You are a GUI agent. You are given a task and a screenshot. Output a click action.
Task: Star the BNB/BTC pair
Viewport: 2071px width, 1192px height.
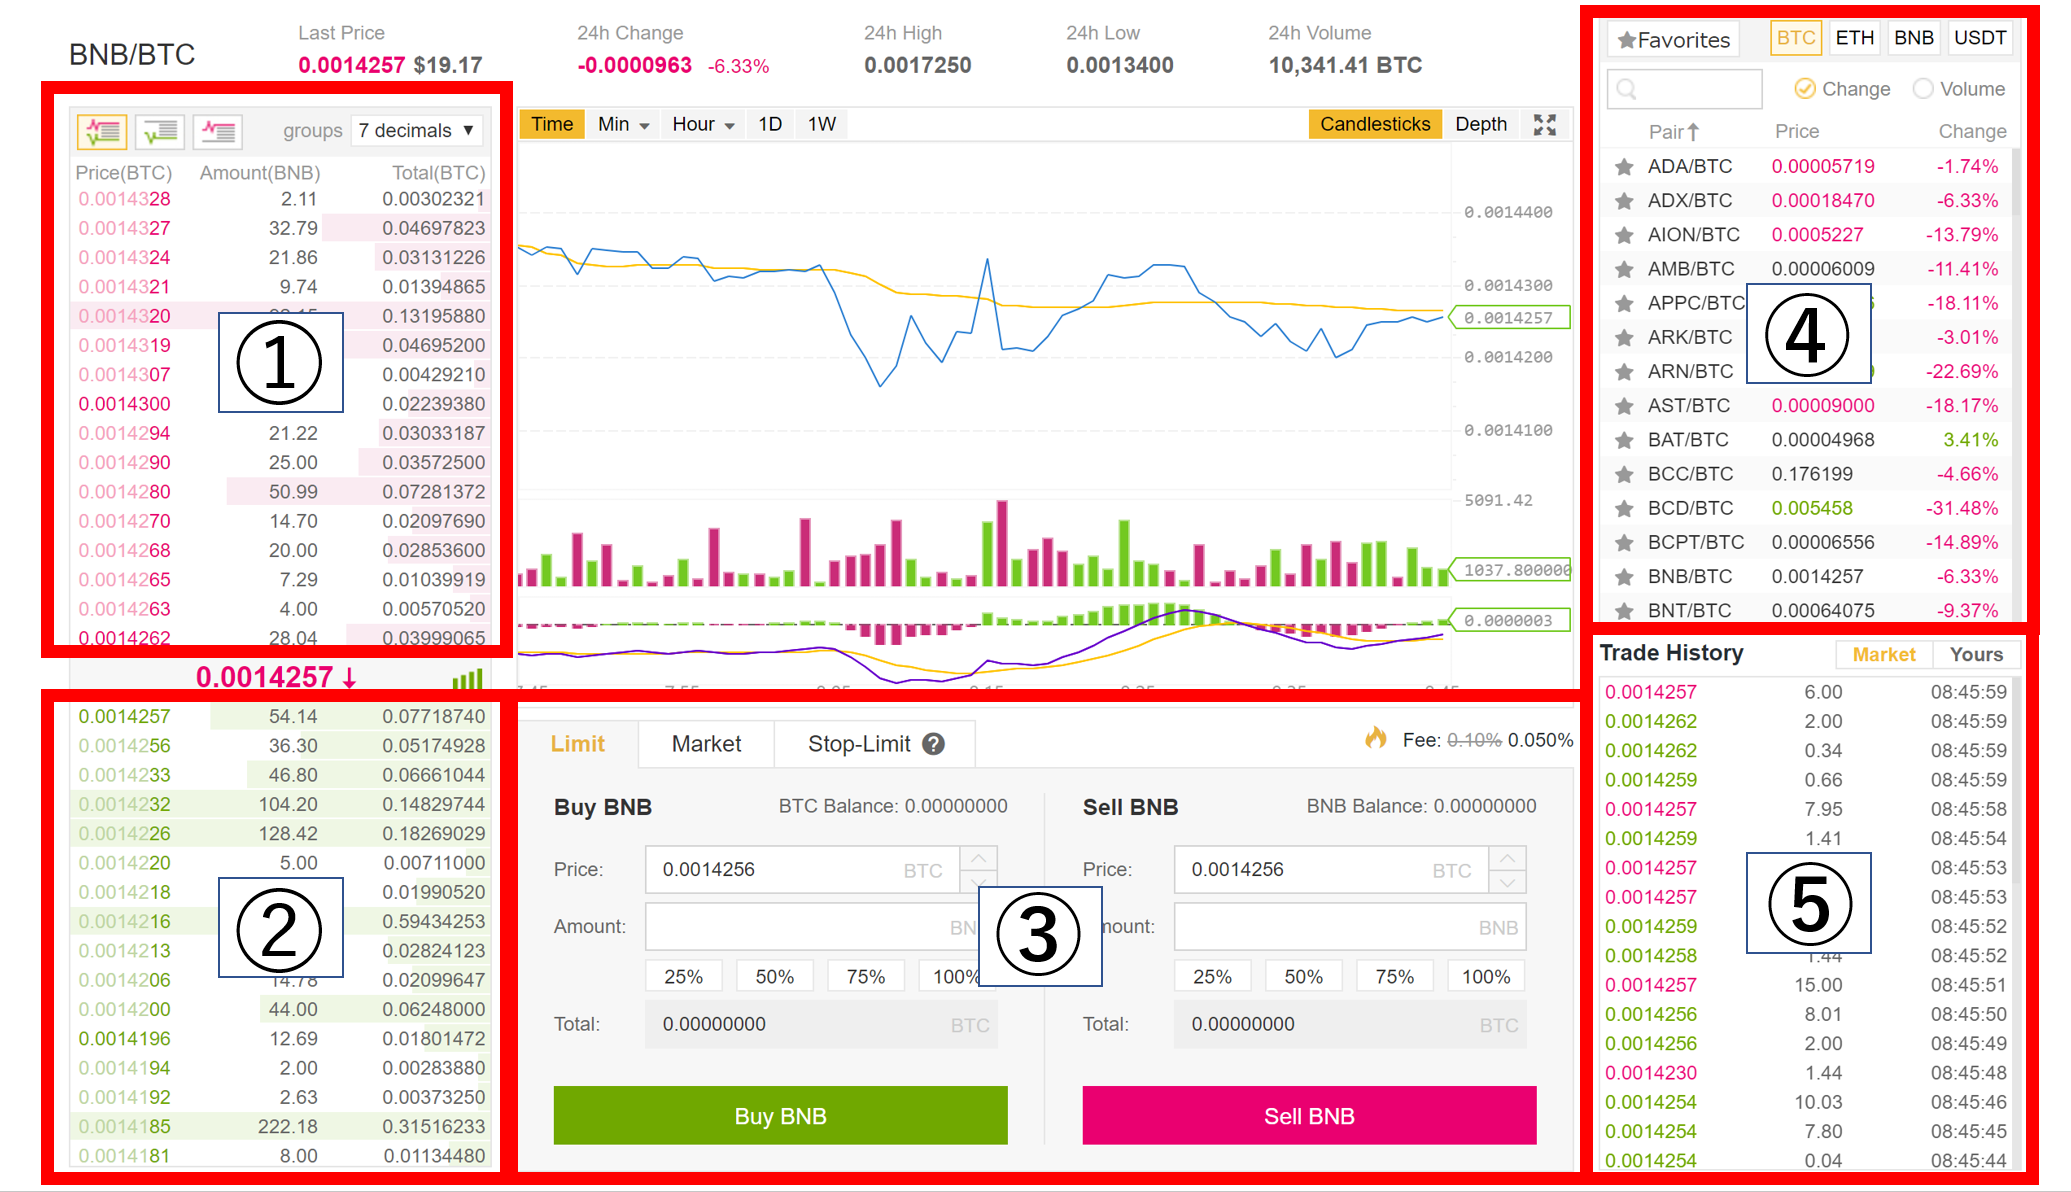(1625, 577)
